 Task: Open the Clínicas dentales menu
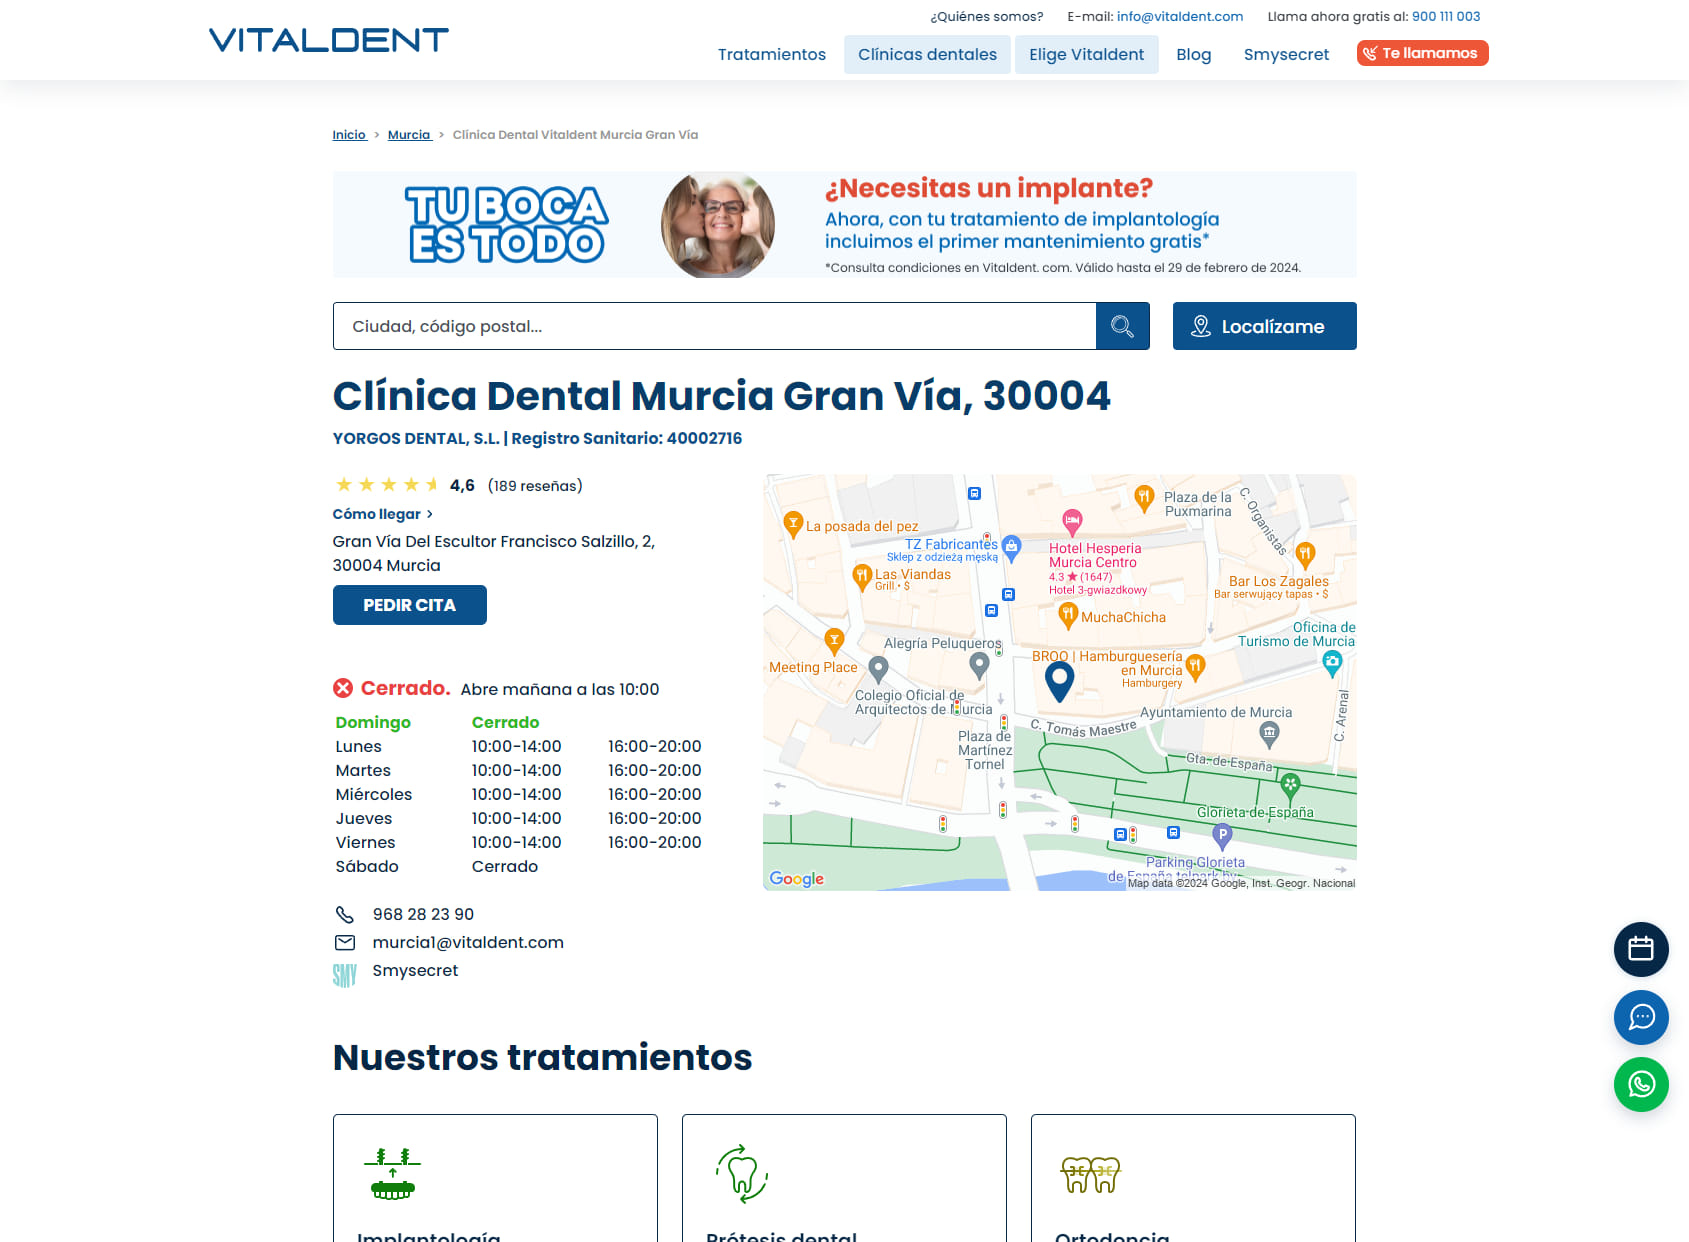[x=927, y=54]
